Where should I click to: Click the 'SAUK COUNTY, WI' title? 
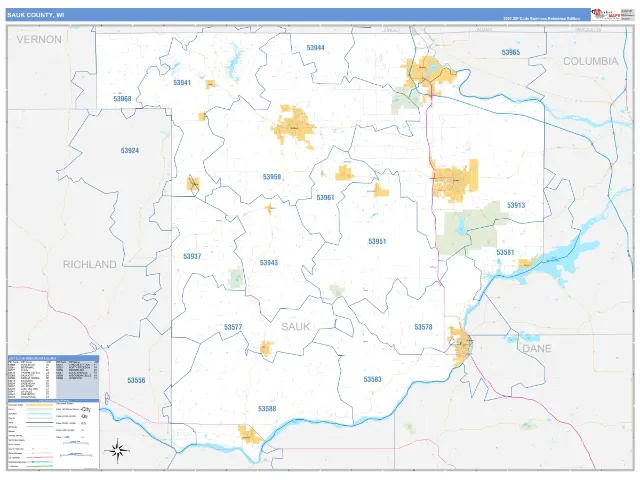pos(36,15)
